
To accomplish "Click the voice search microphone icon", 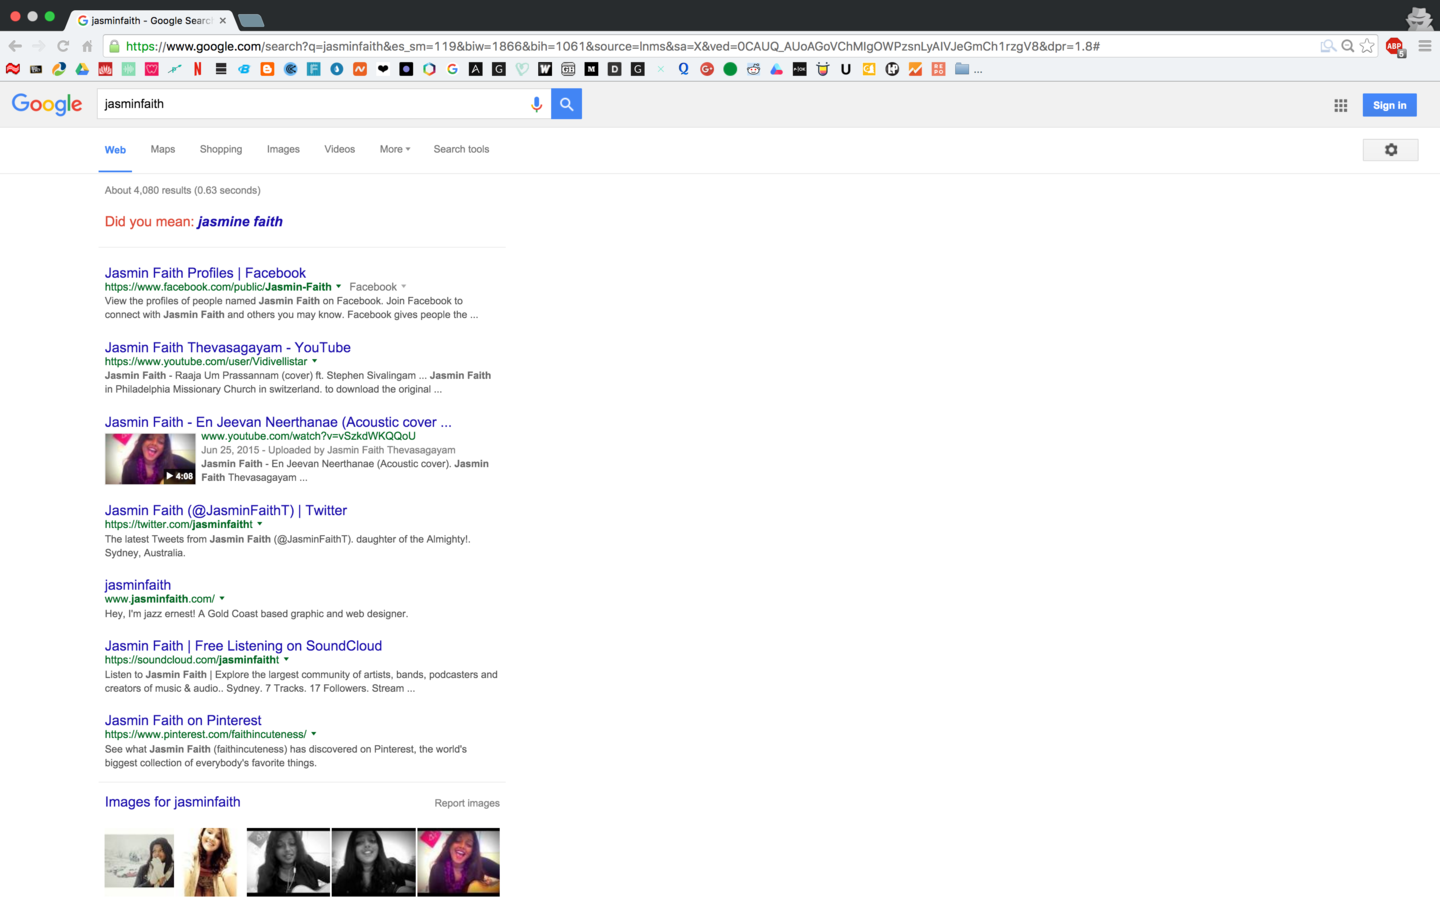I will coord(536,104).
